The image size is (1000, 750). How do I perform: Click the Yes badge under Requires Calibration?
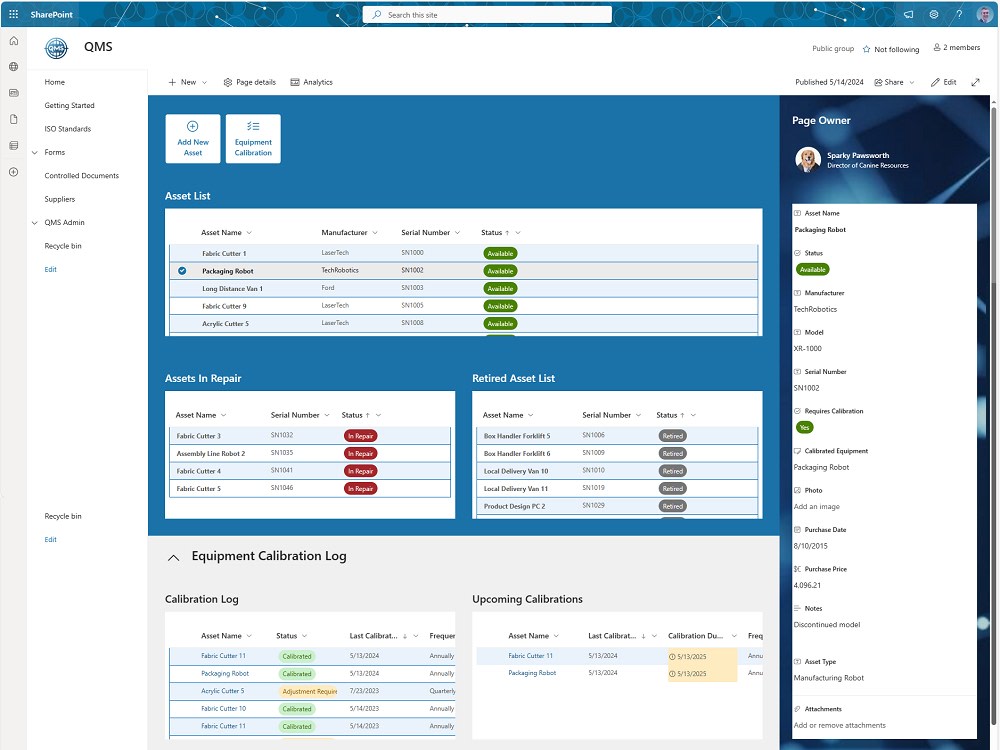pyautogui.click(x=804, y=427)
